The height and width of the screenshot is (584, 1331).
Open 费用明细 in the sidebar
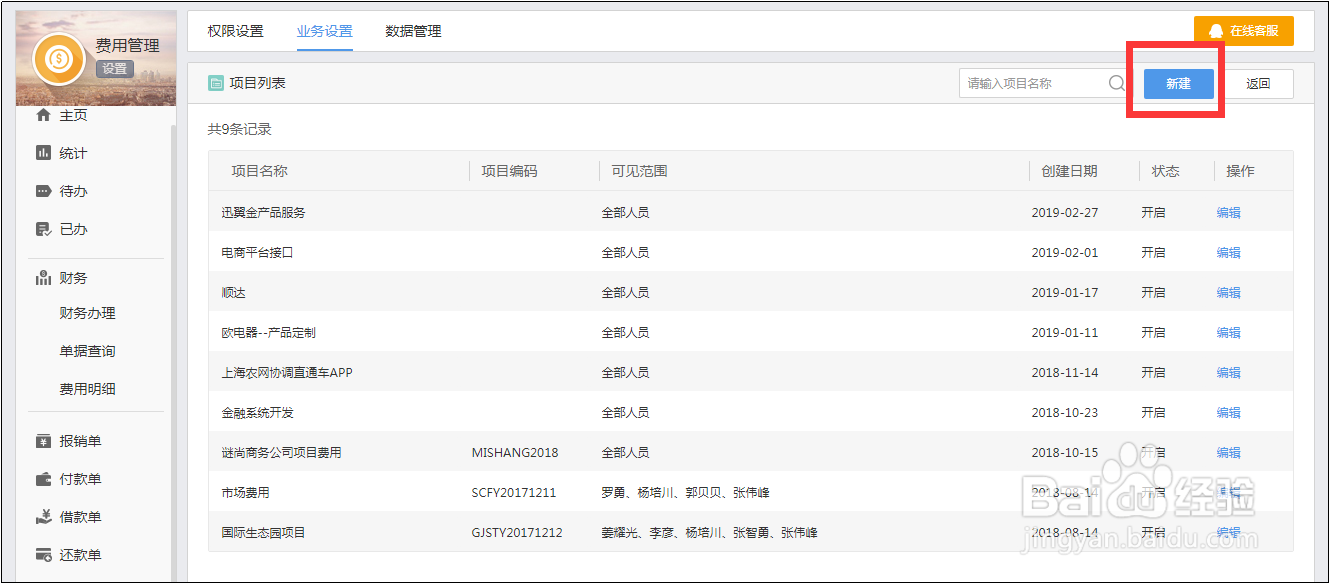click(x=88, y=389)
